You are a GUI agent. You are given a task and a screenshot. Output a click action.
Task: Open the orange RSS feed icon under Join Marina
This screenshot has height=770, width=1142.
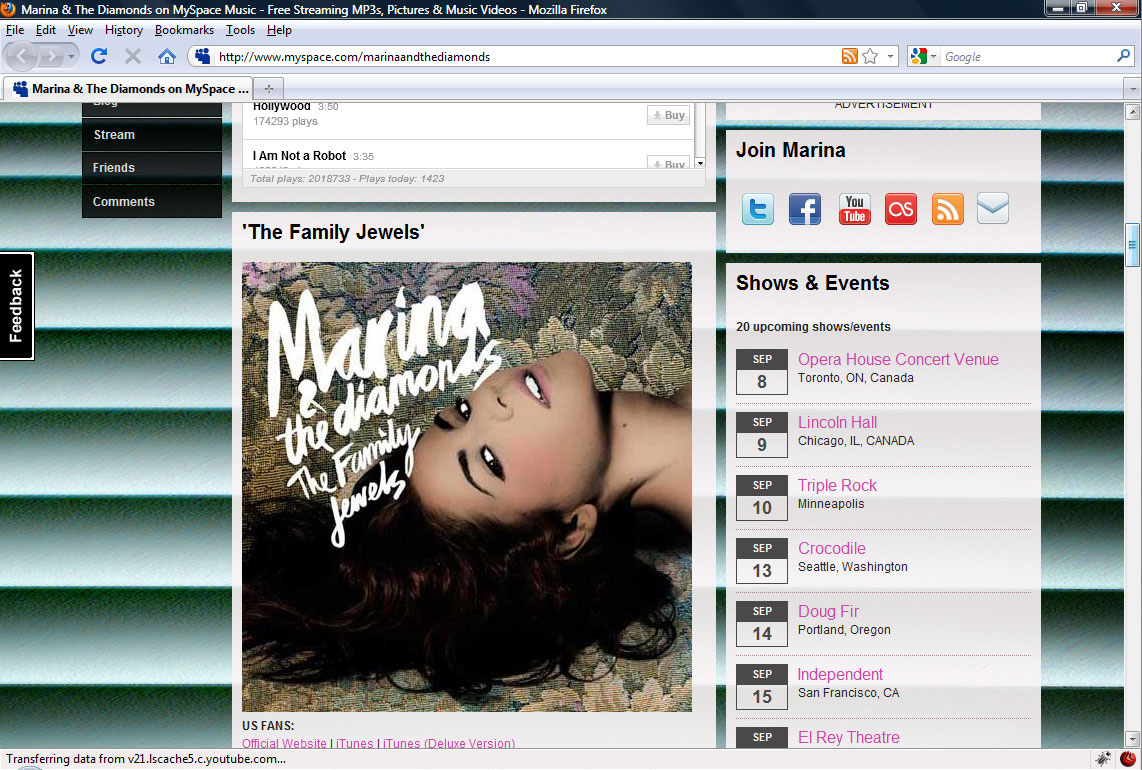pyautogui.click(x=948, y=210)
